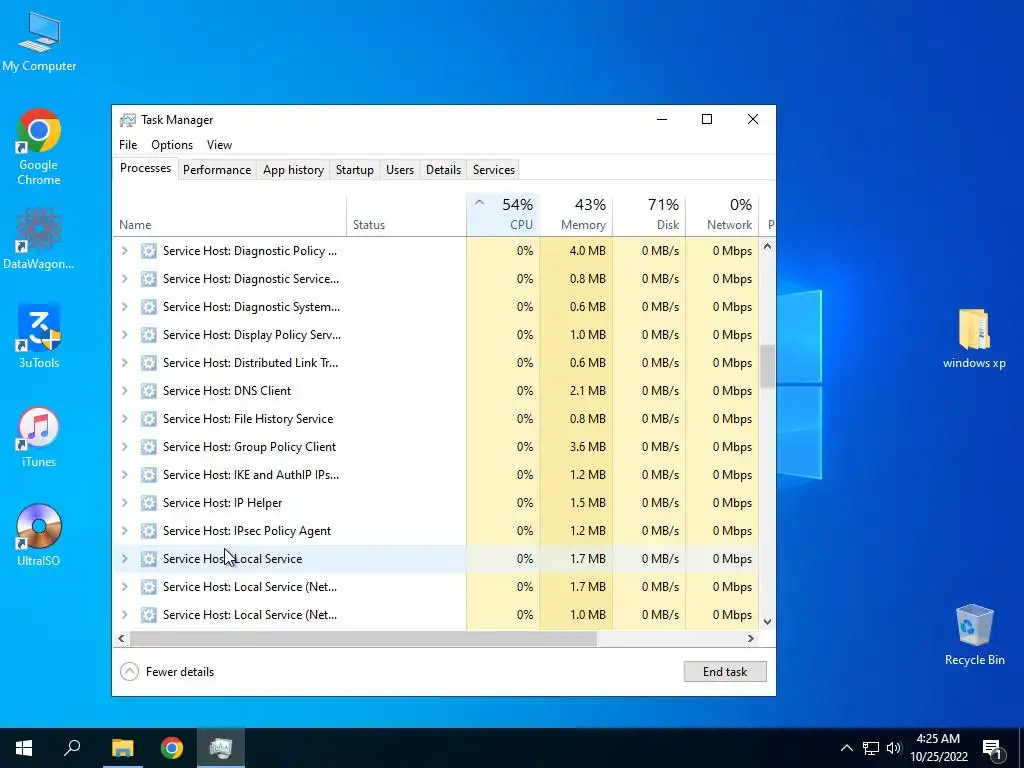Switch to the Performance tab
Viewport: 1024px width, 768px height.
217,170
